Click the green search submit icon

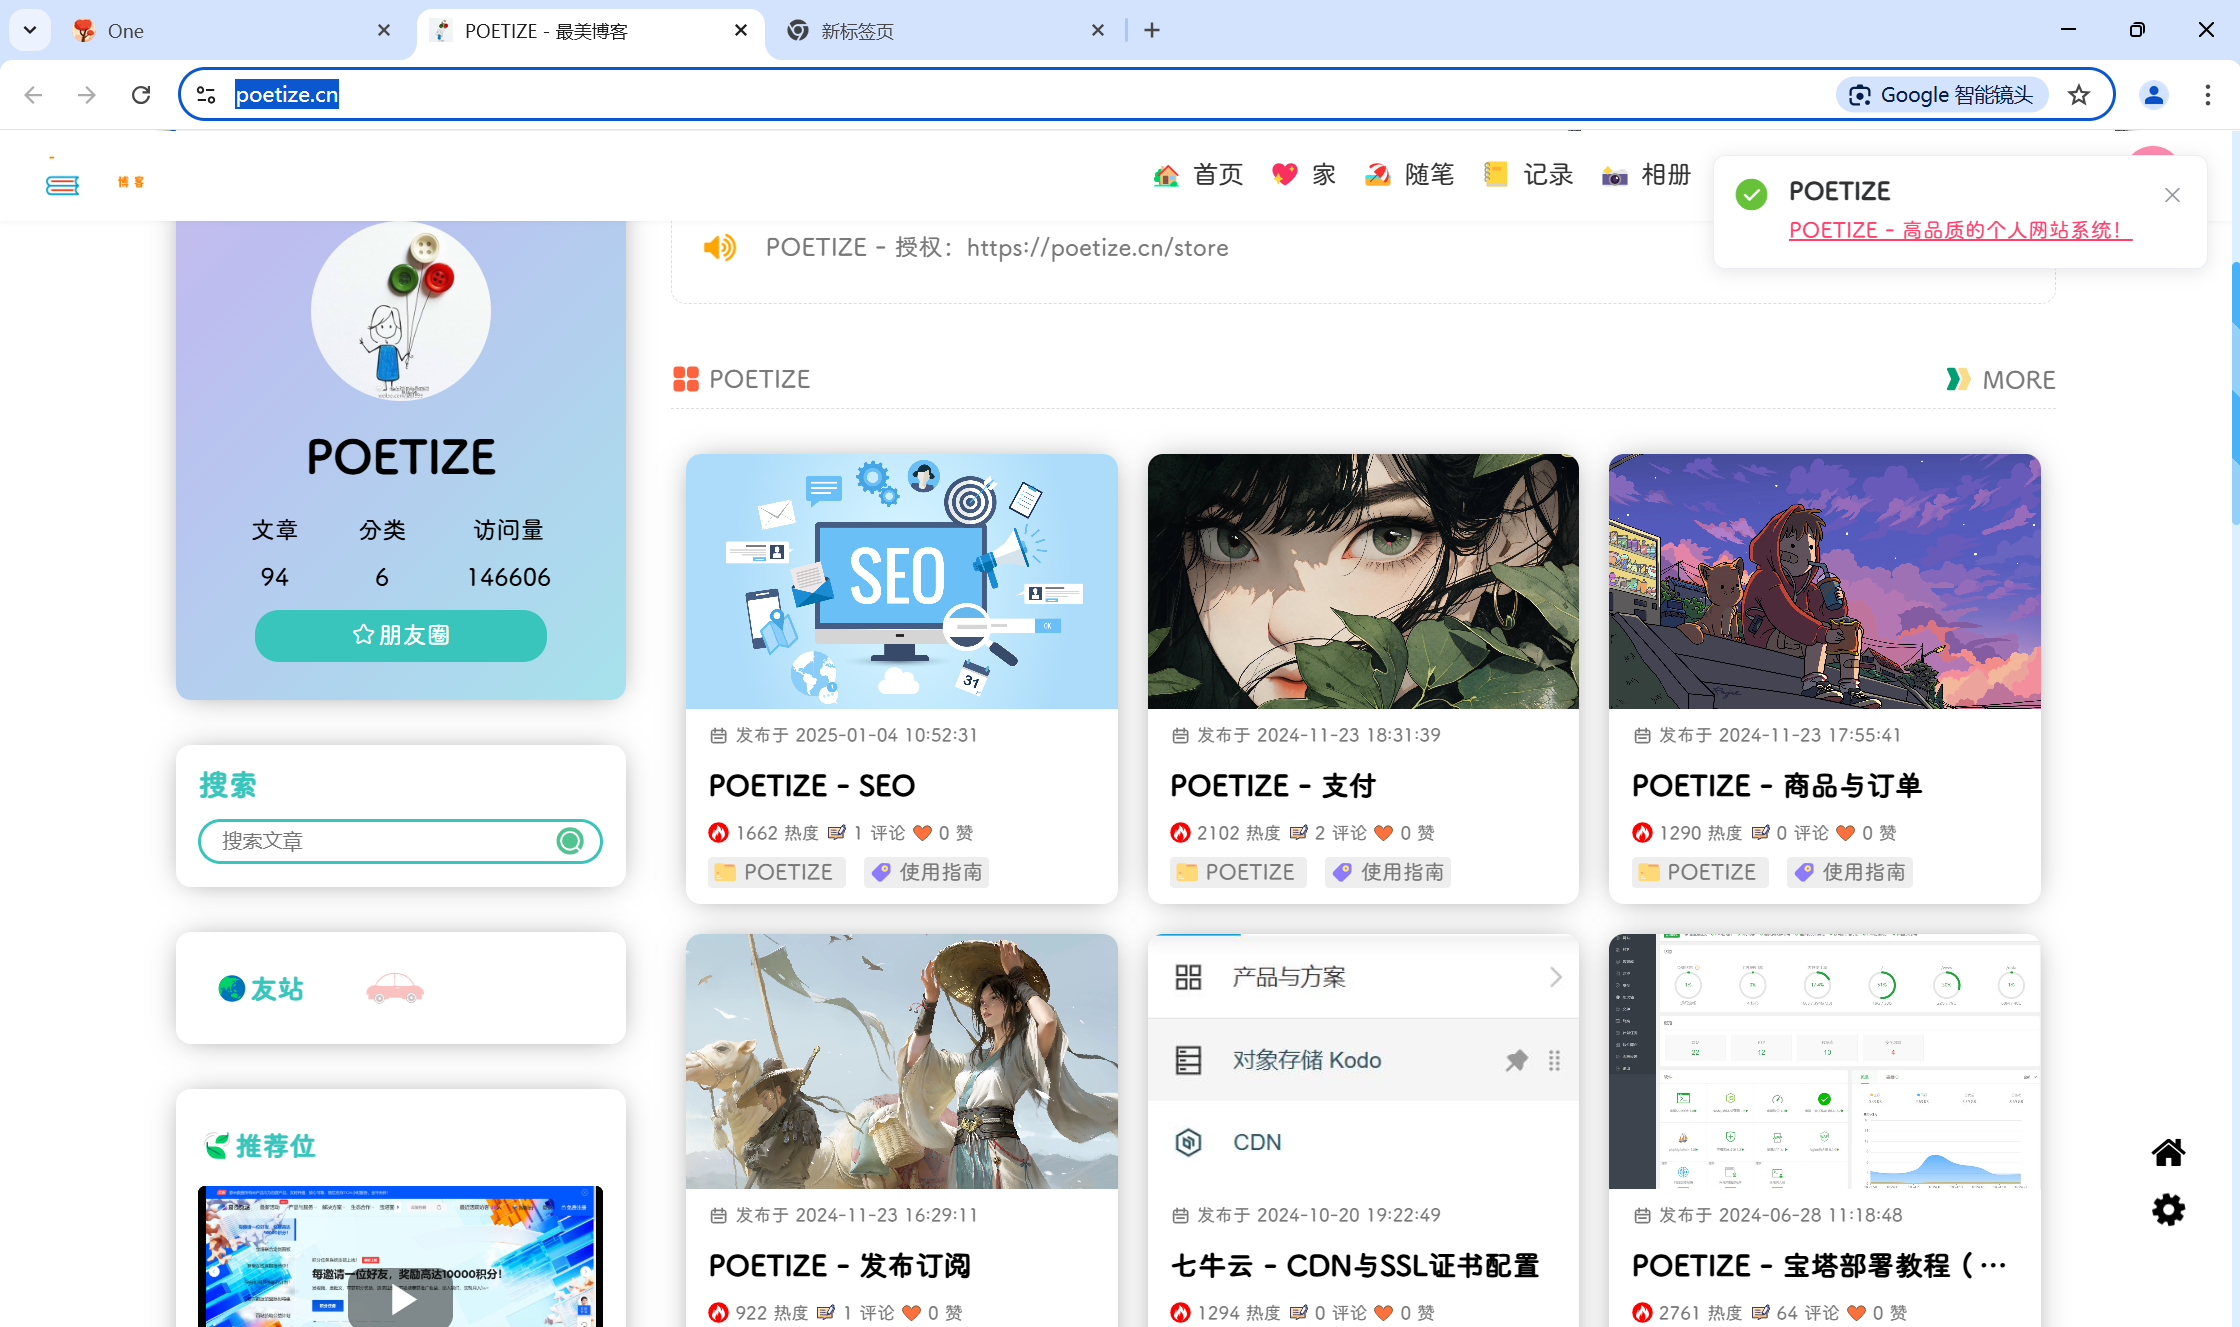tap(570, 841)
